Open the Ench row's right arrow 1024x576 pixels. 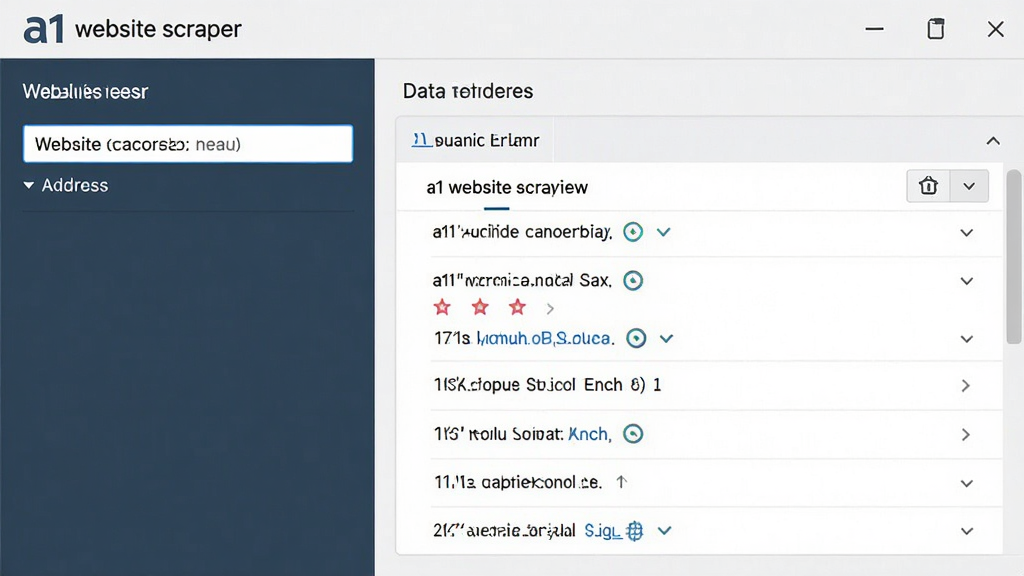(x=966, y=385)
